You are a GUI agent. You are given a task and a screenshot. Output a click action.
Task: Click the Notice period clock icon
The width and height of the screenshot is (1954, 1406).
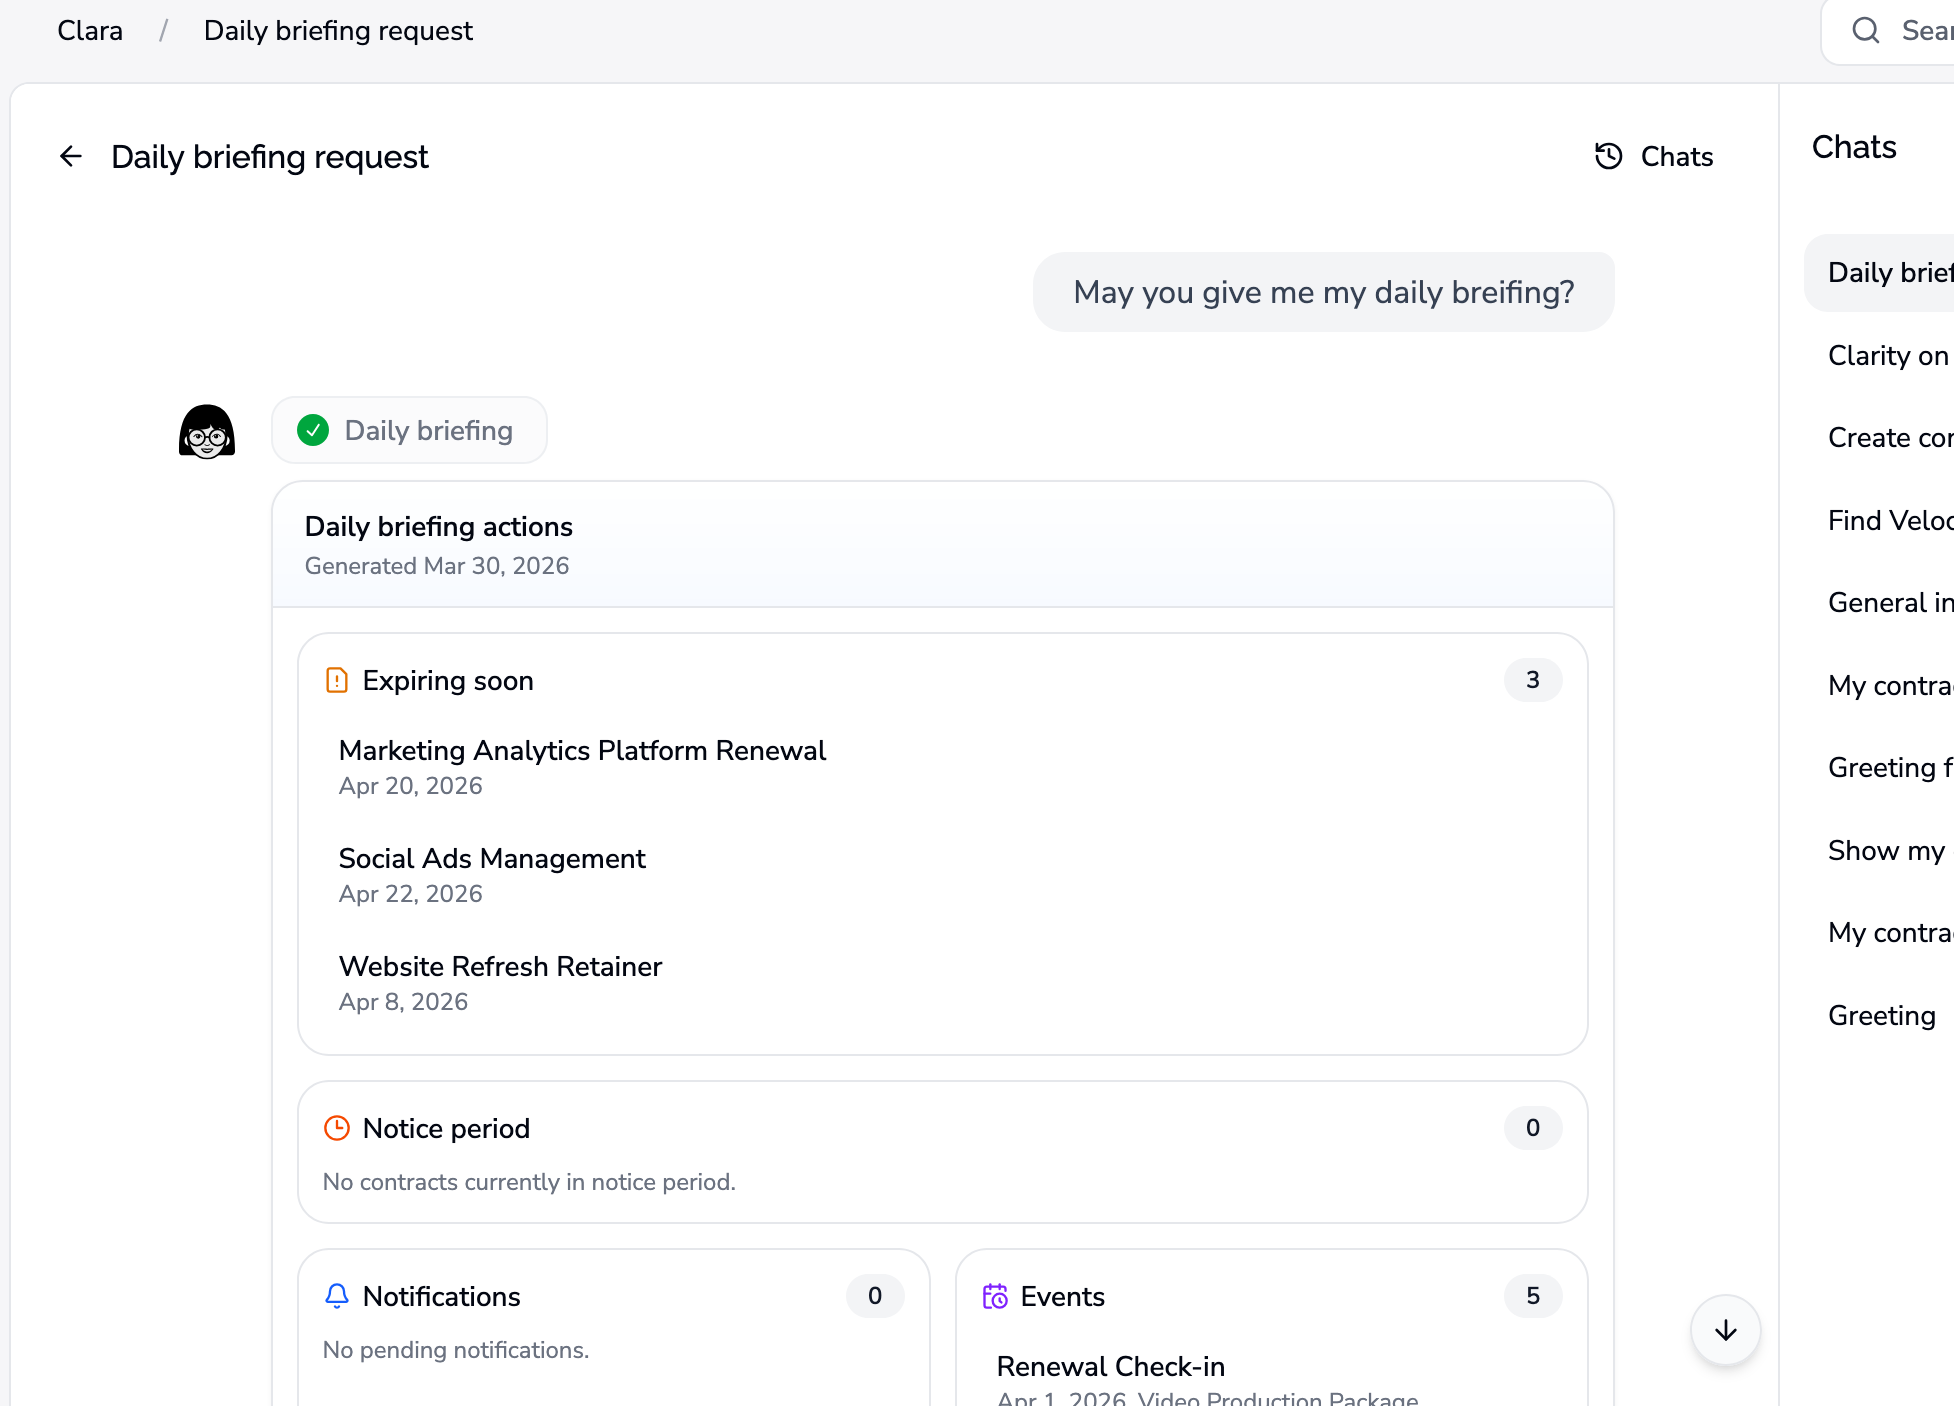coord(337,1128)
